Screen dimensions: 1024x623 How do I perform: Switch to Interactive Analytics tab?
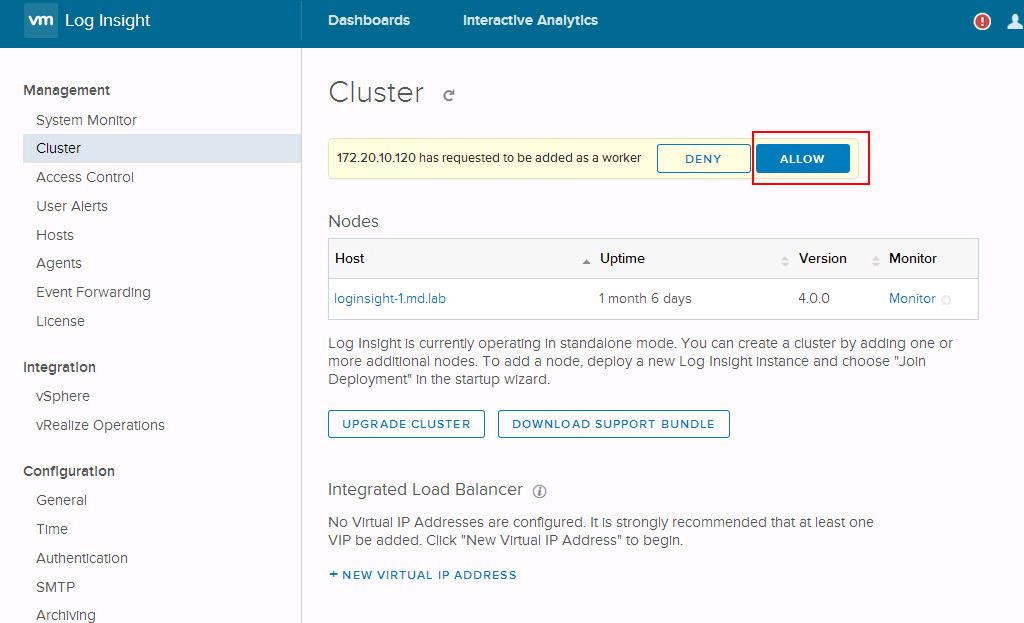click(530, 20)
